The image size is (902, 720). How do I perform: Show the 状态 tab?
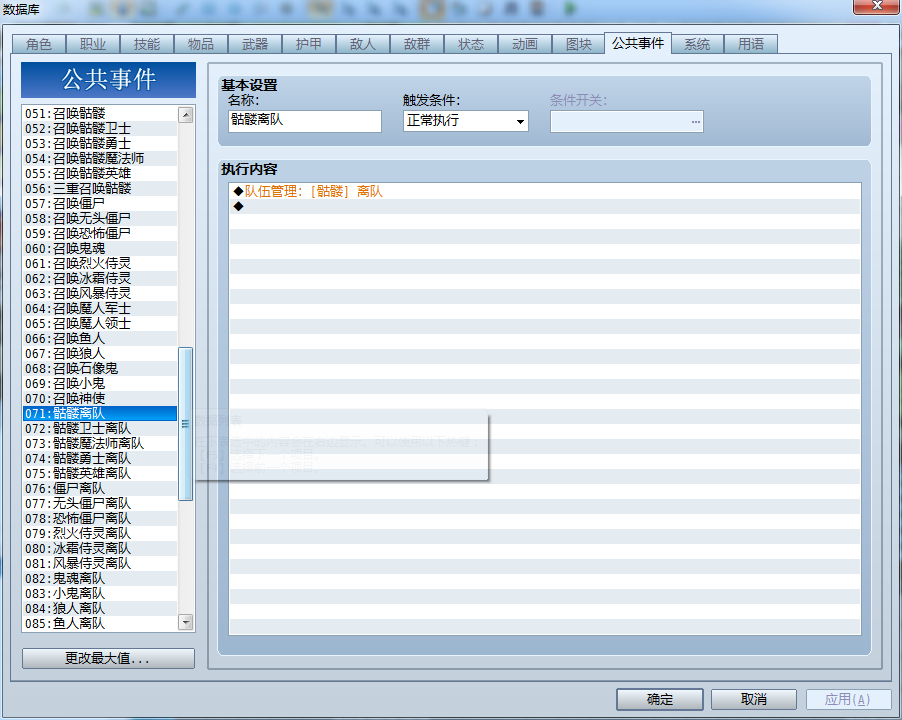[471, 44]
